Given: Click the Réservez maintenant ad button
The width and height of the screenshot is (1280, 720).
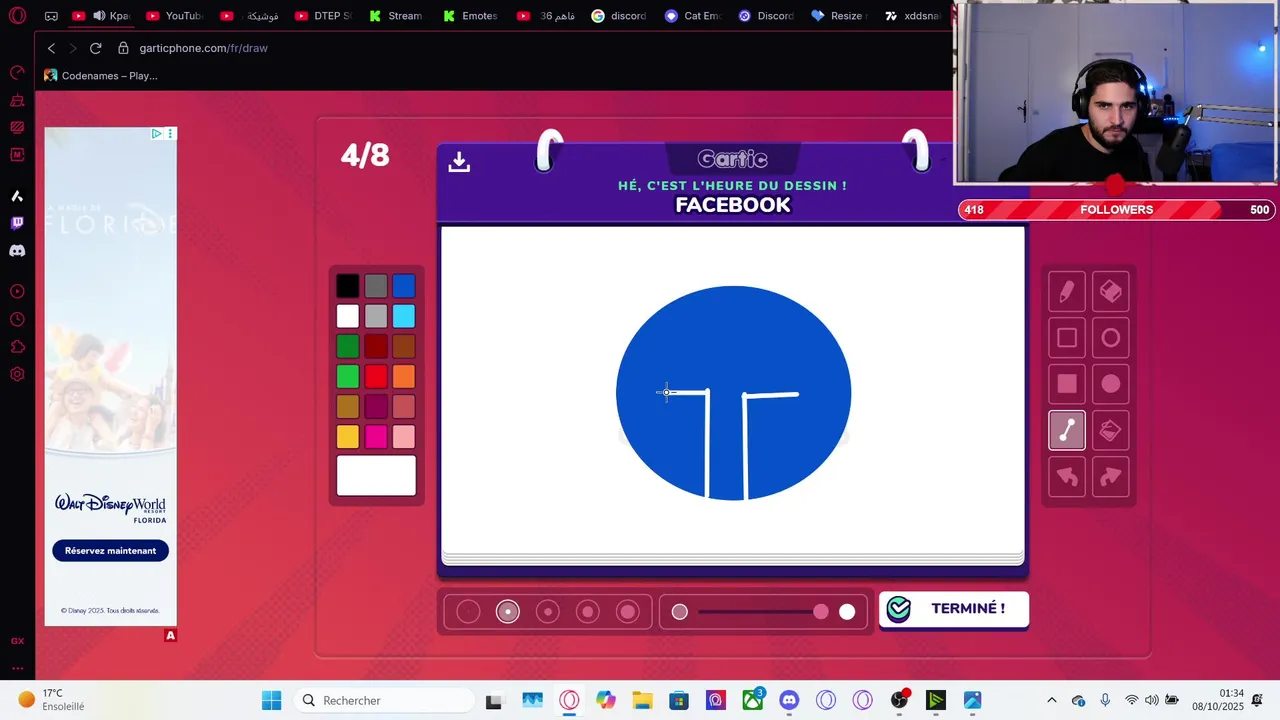Looking at the screenshot, I should click(x=110, y=551).
